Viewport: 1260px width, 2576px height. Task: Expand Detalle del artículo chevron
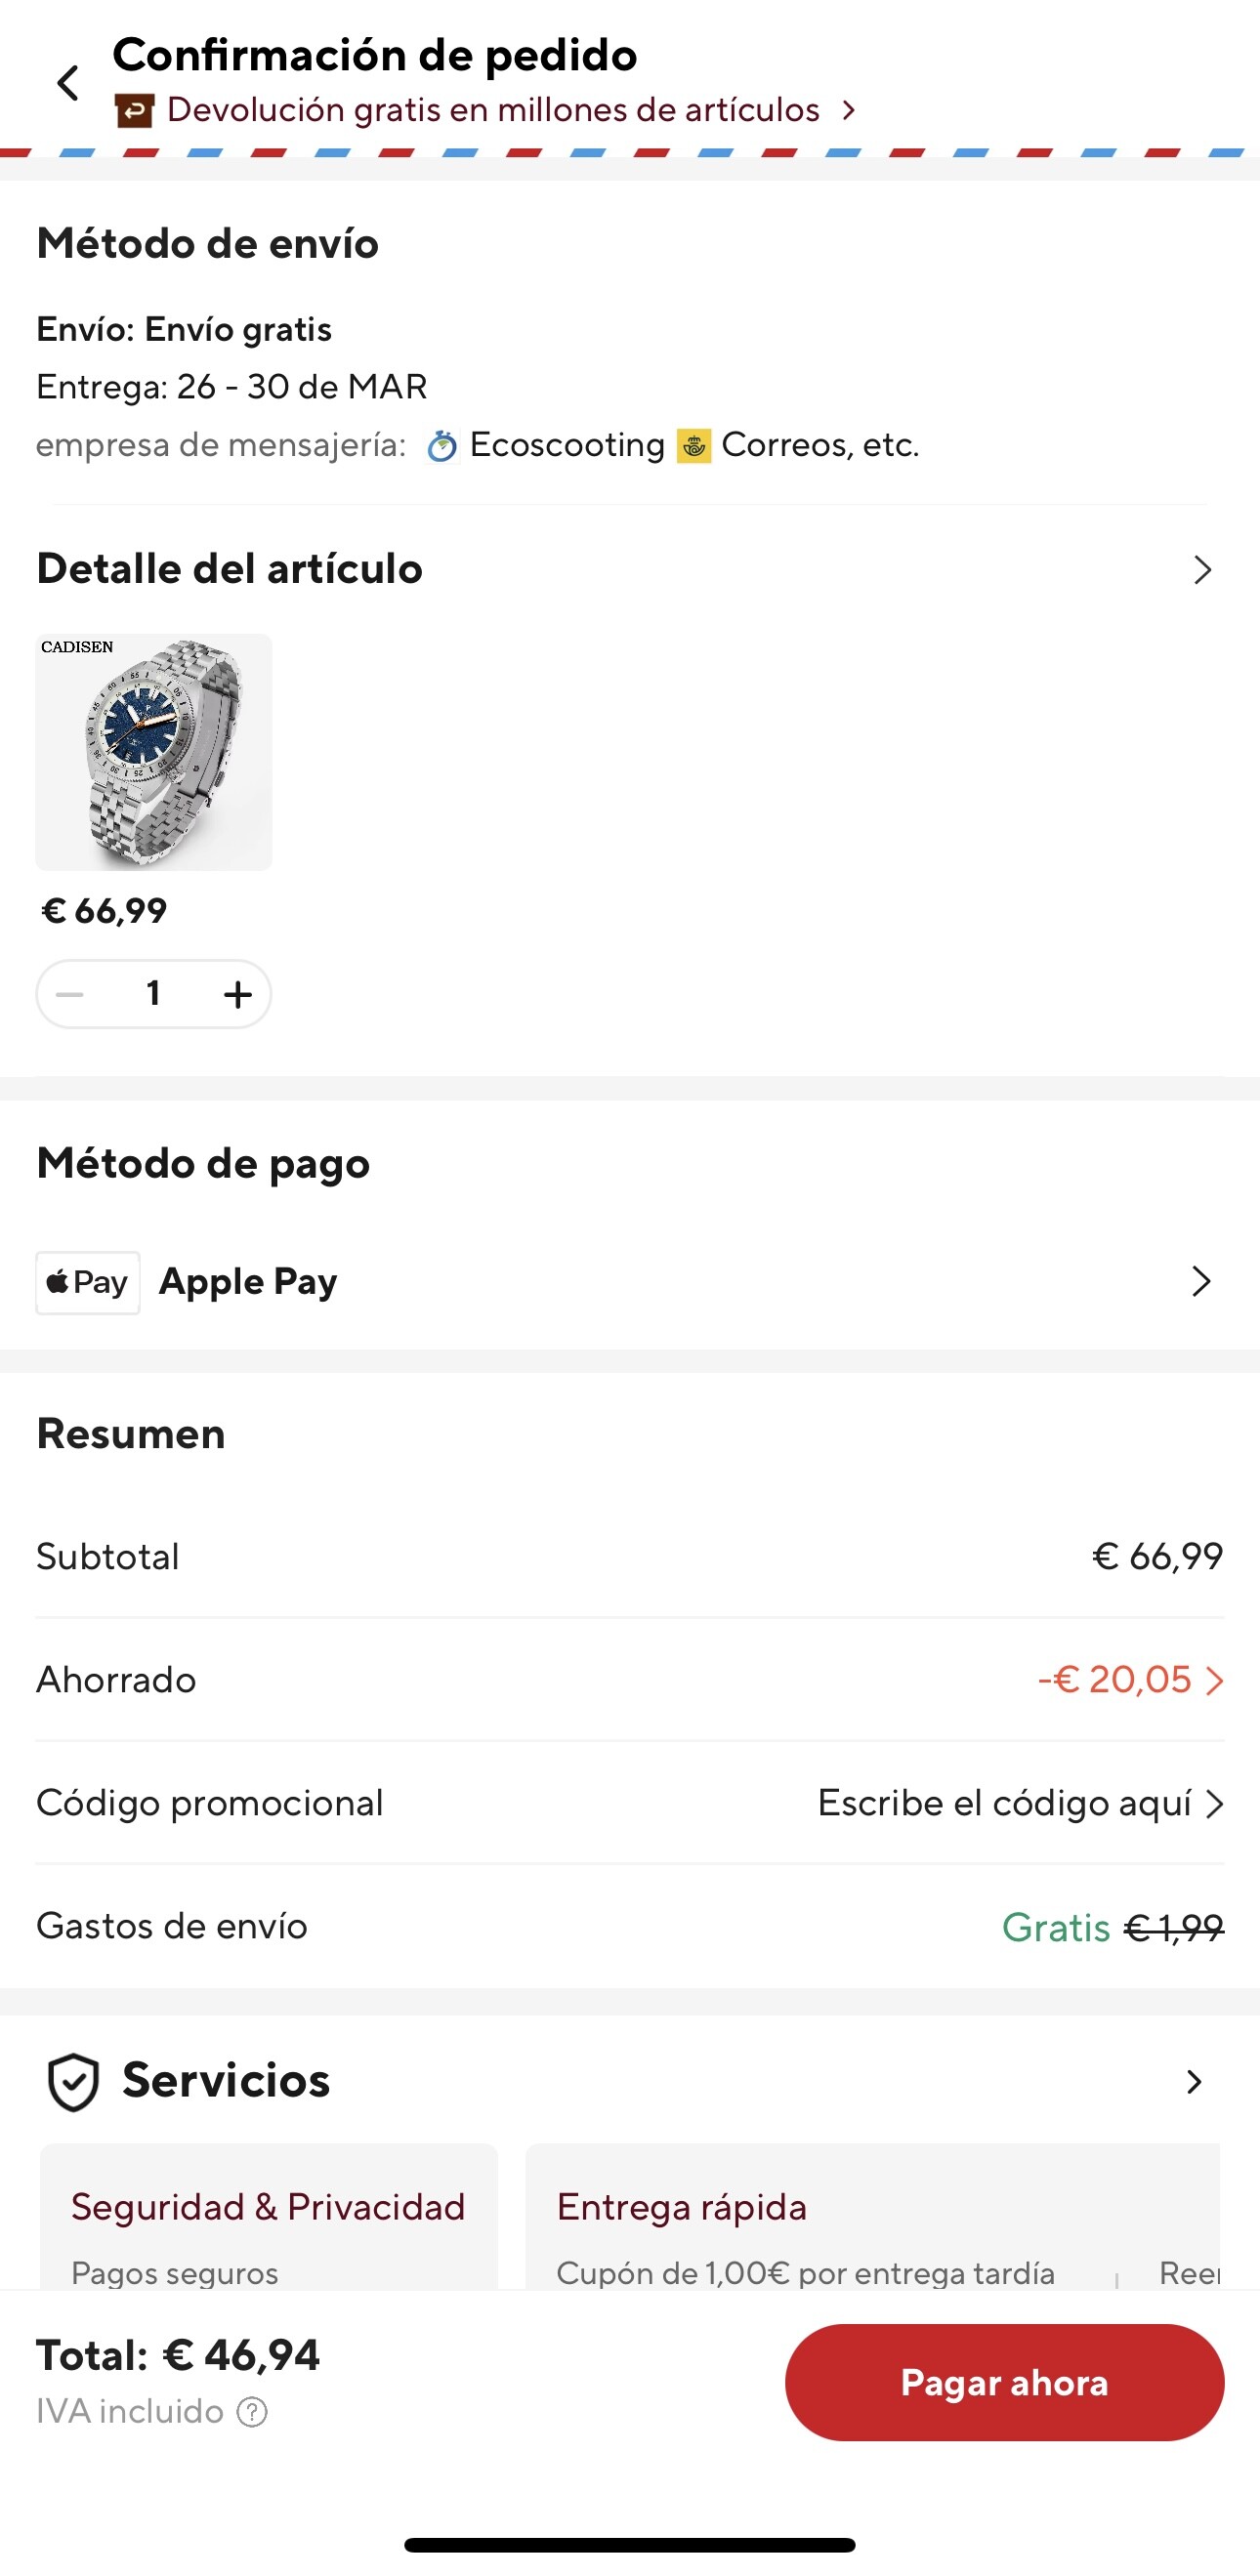pyautogui.click(x=1201, y=570)
